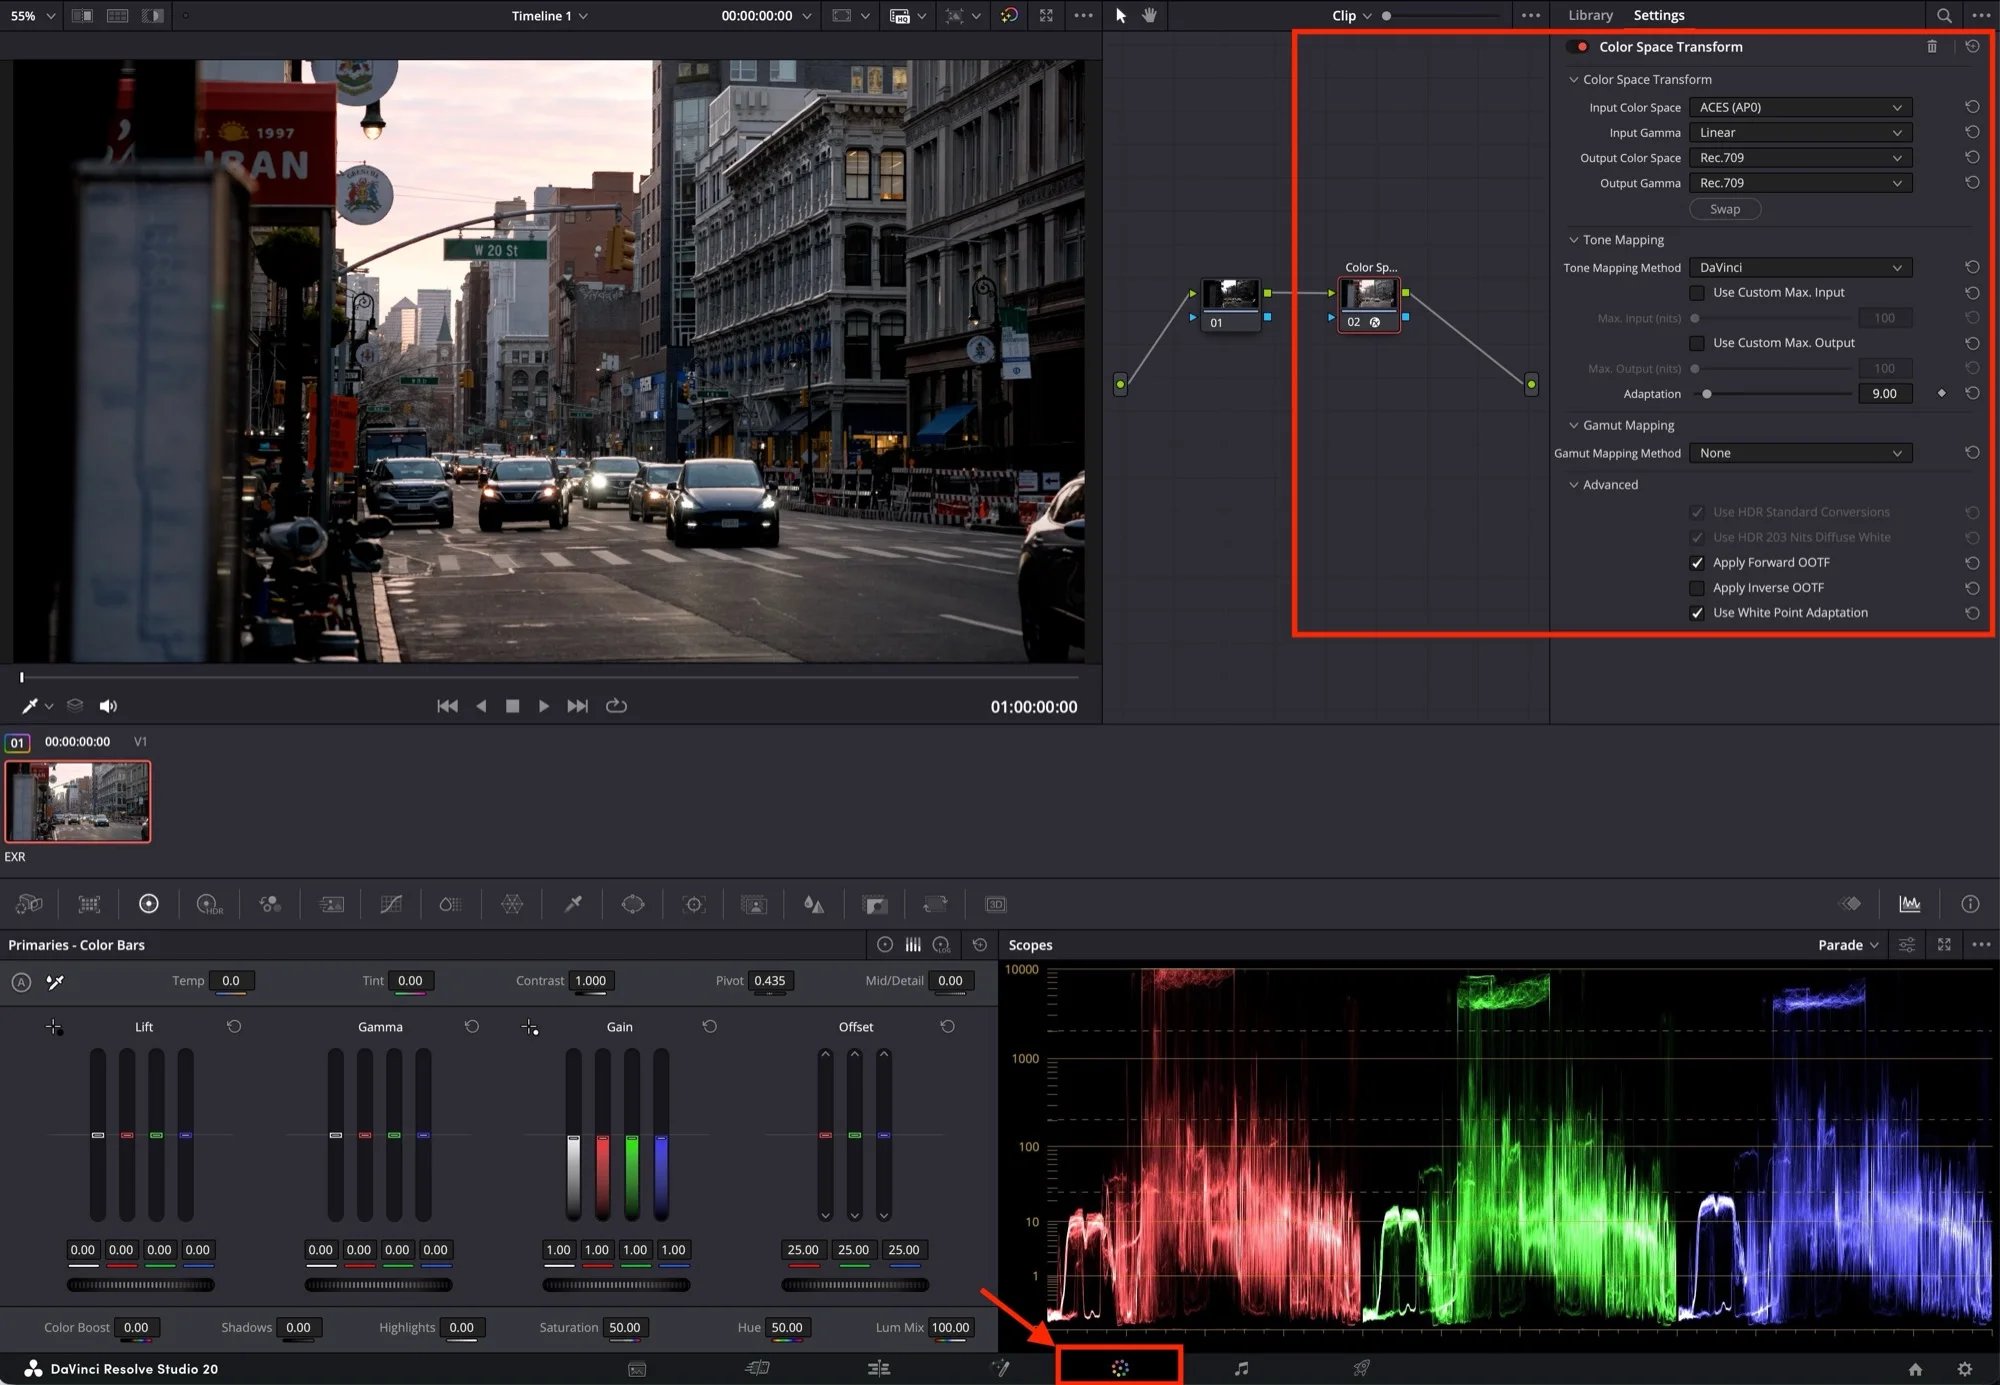This screenshot has width=2000, height=1385.
Task: Reset the Lift controls
Action: point(234,1027)
